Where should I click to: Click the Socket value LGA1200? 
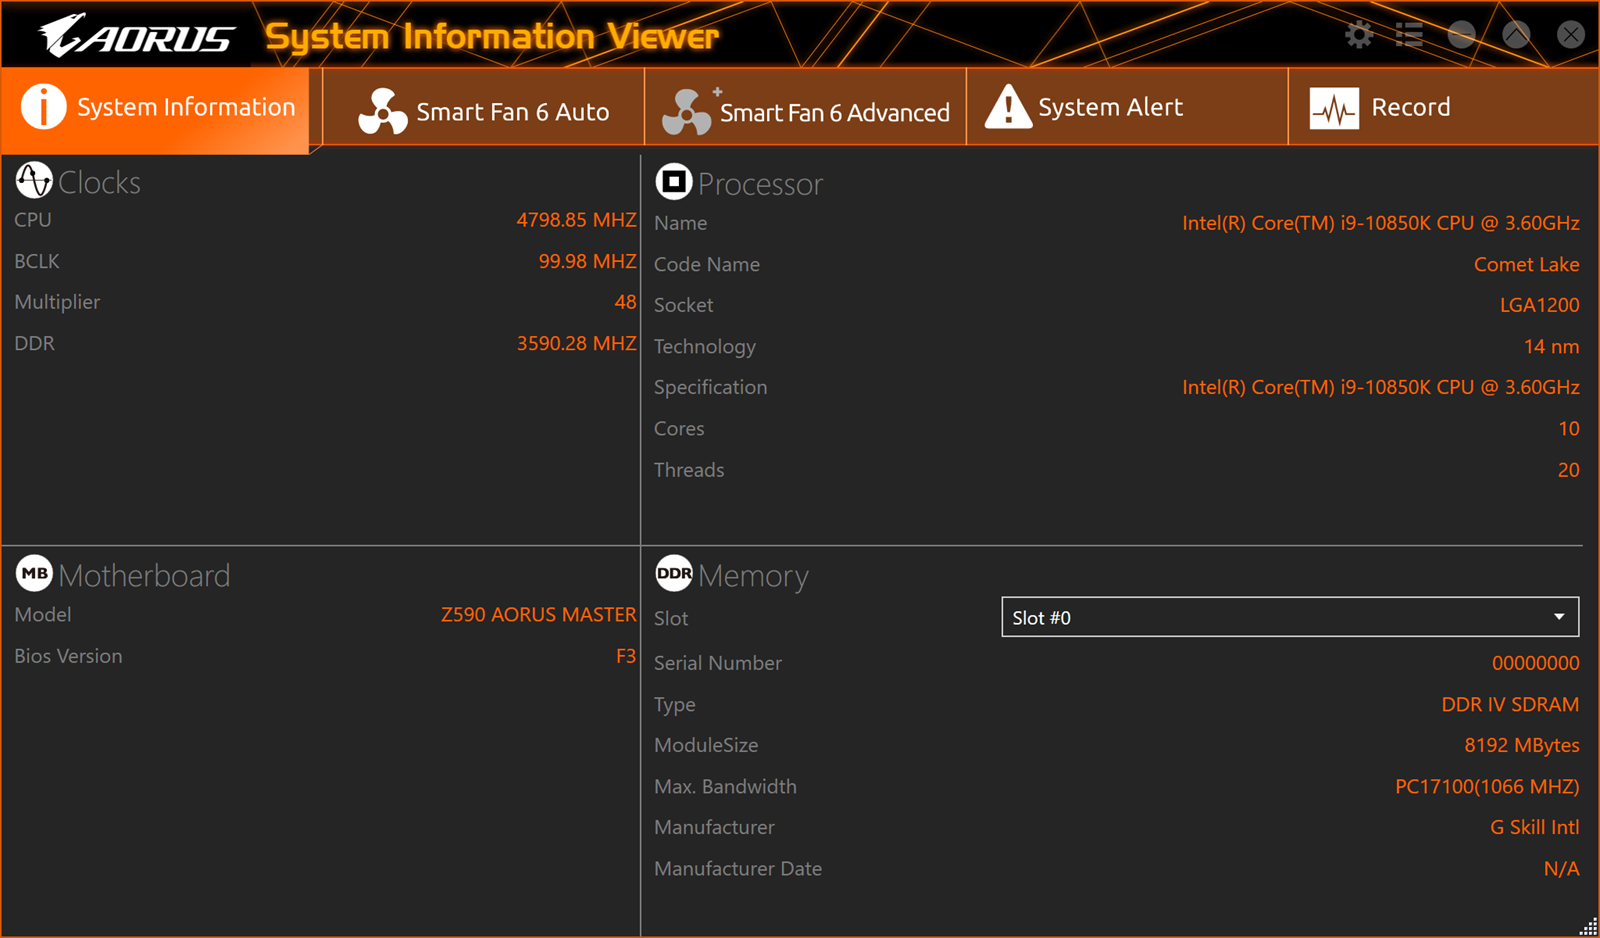click(1539, 305)
